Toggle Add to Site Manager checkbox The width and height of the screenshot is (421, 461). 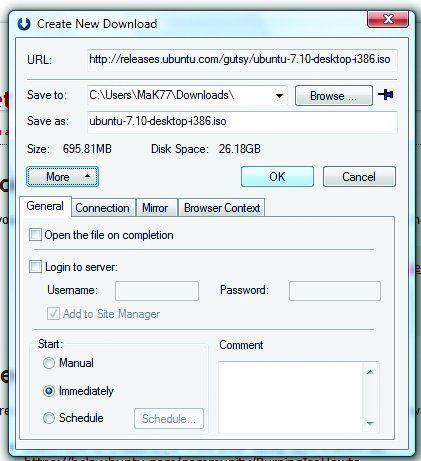(53, 314)
